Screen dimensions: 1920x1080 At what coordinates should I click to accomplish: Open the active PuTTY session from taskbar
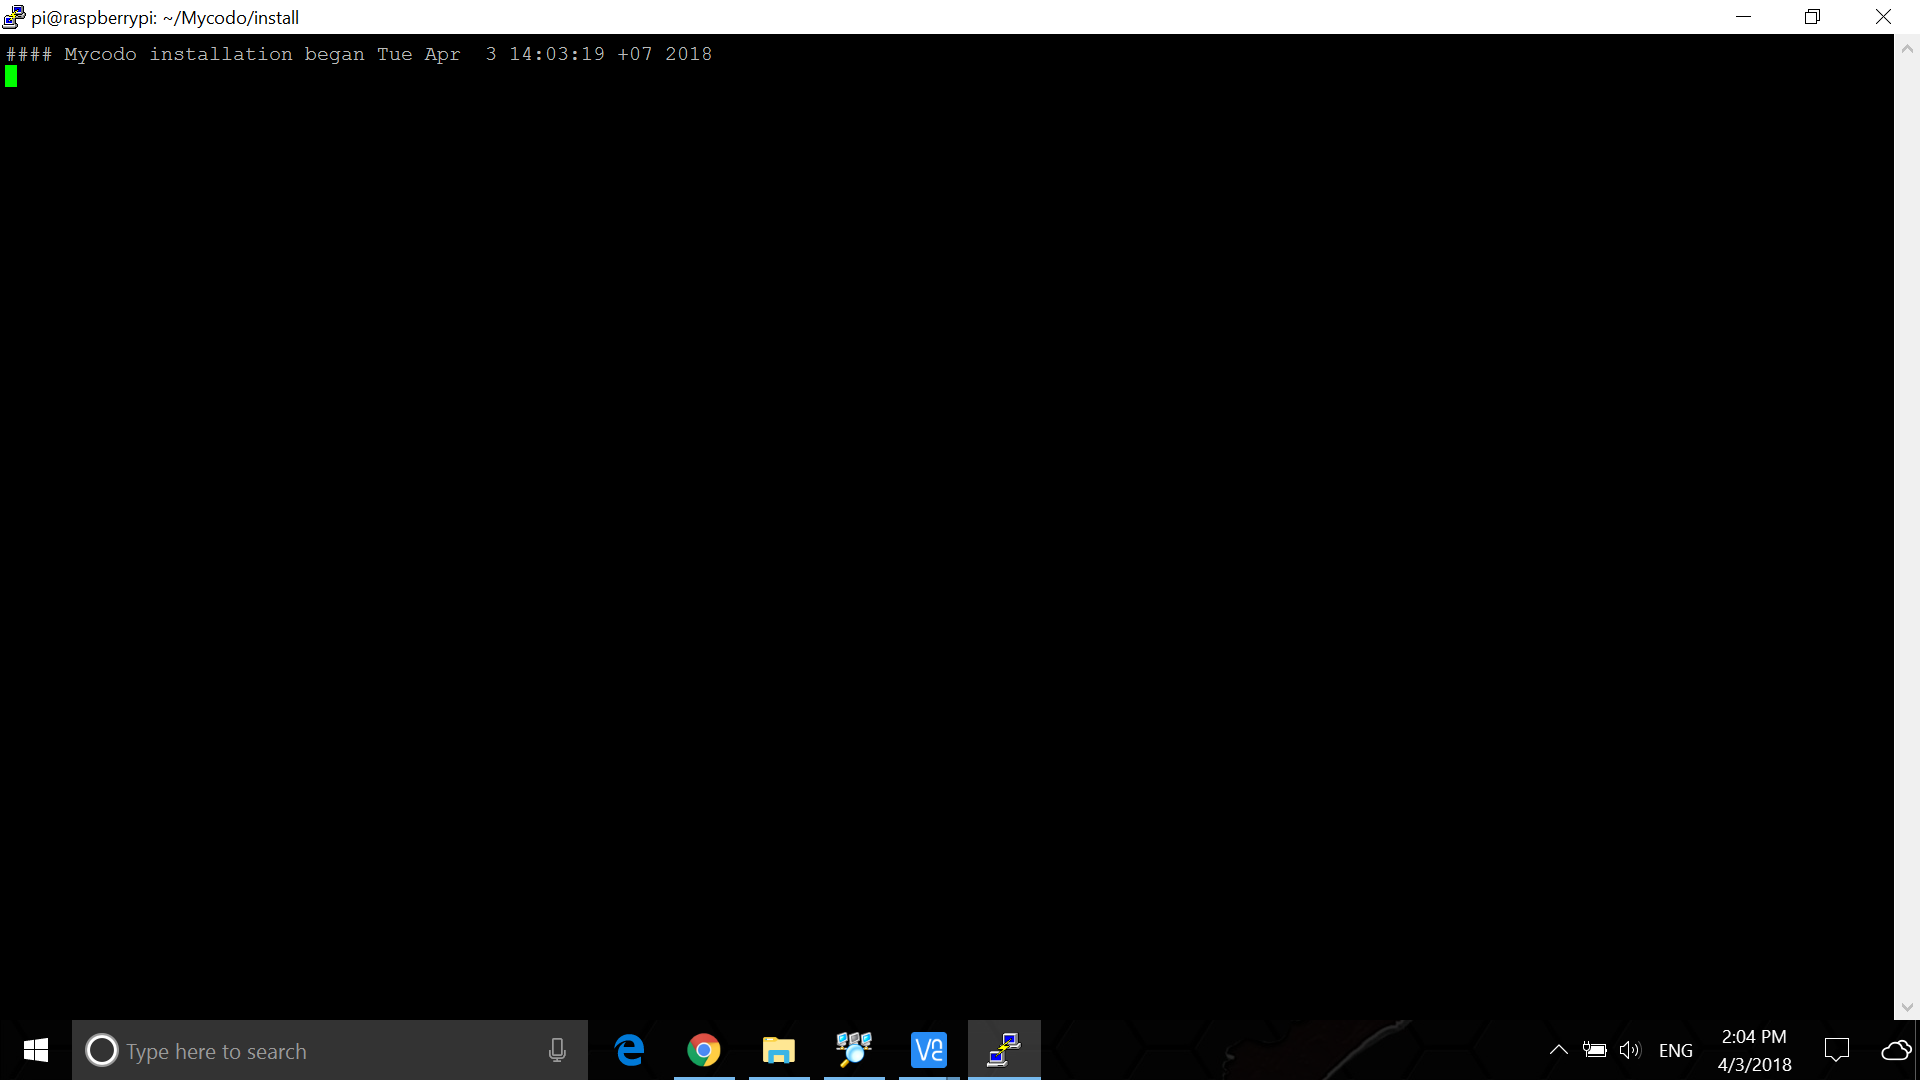(x=1003, y=1050)
